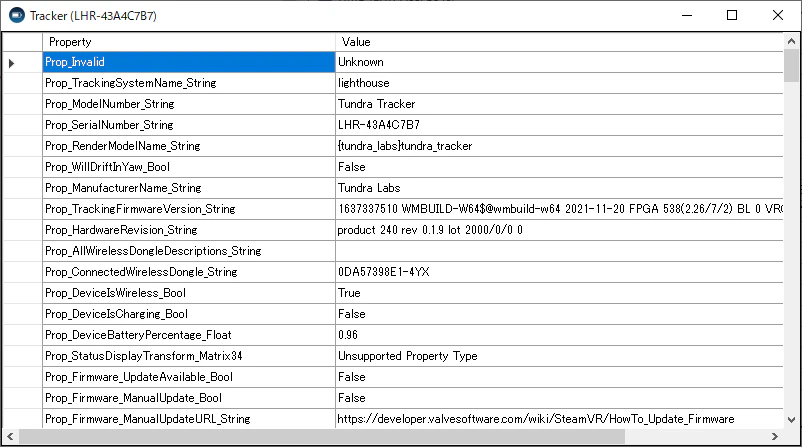Click the vertical scrollbar up arrow
The image size is (802, 447).
[x=791, y=41]
